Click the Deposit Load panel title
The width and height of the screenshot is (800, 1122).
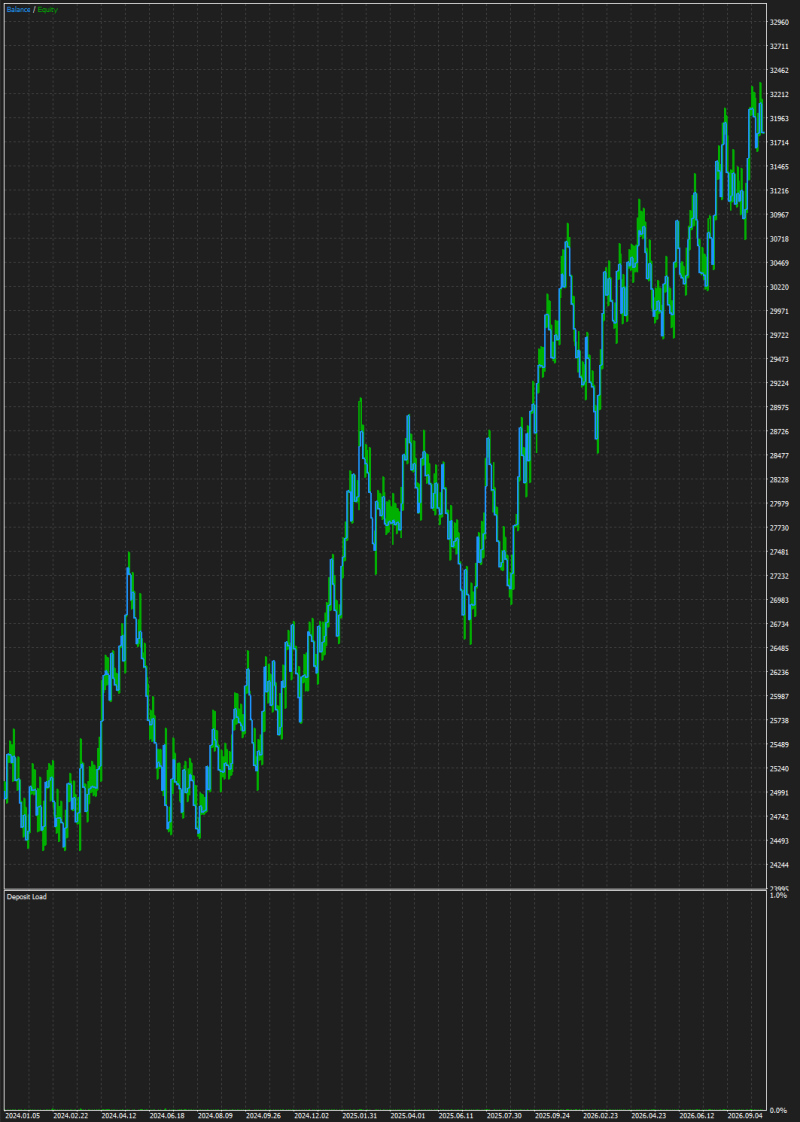26,896
